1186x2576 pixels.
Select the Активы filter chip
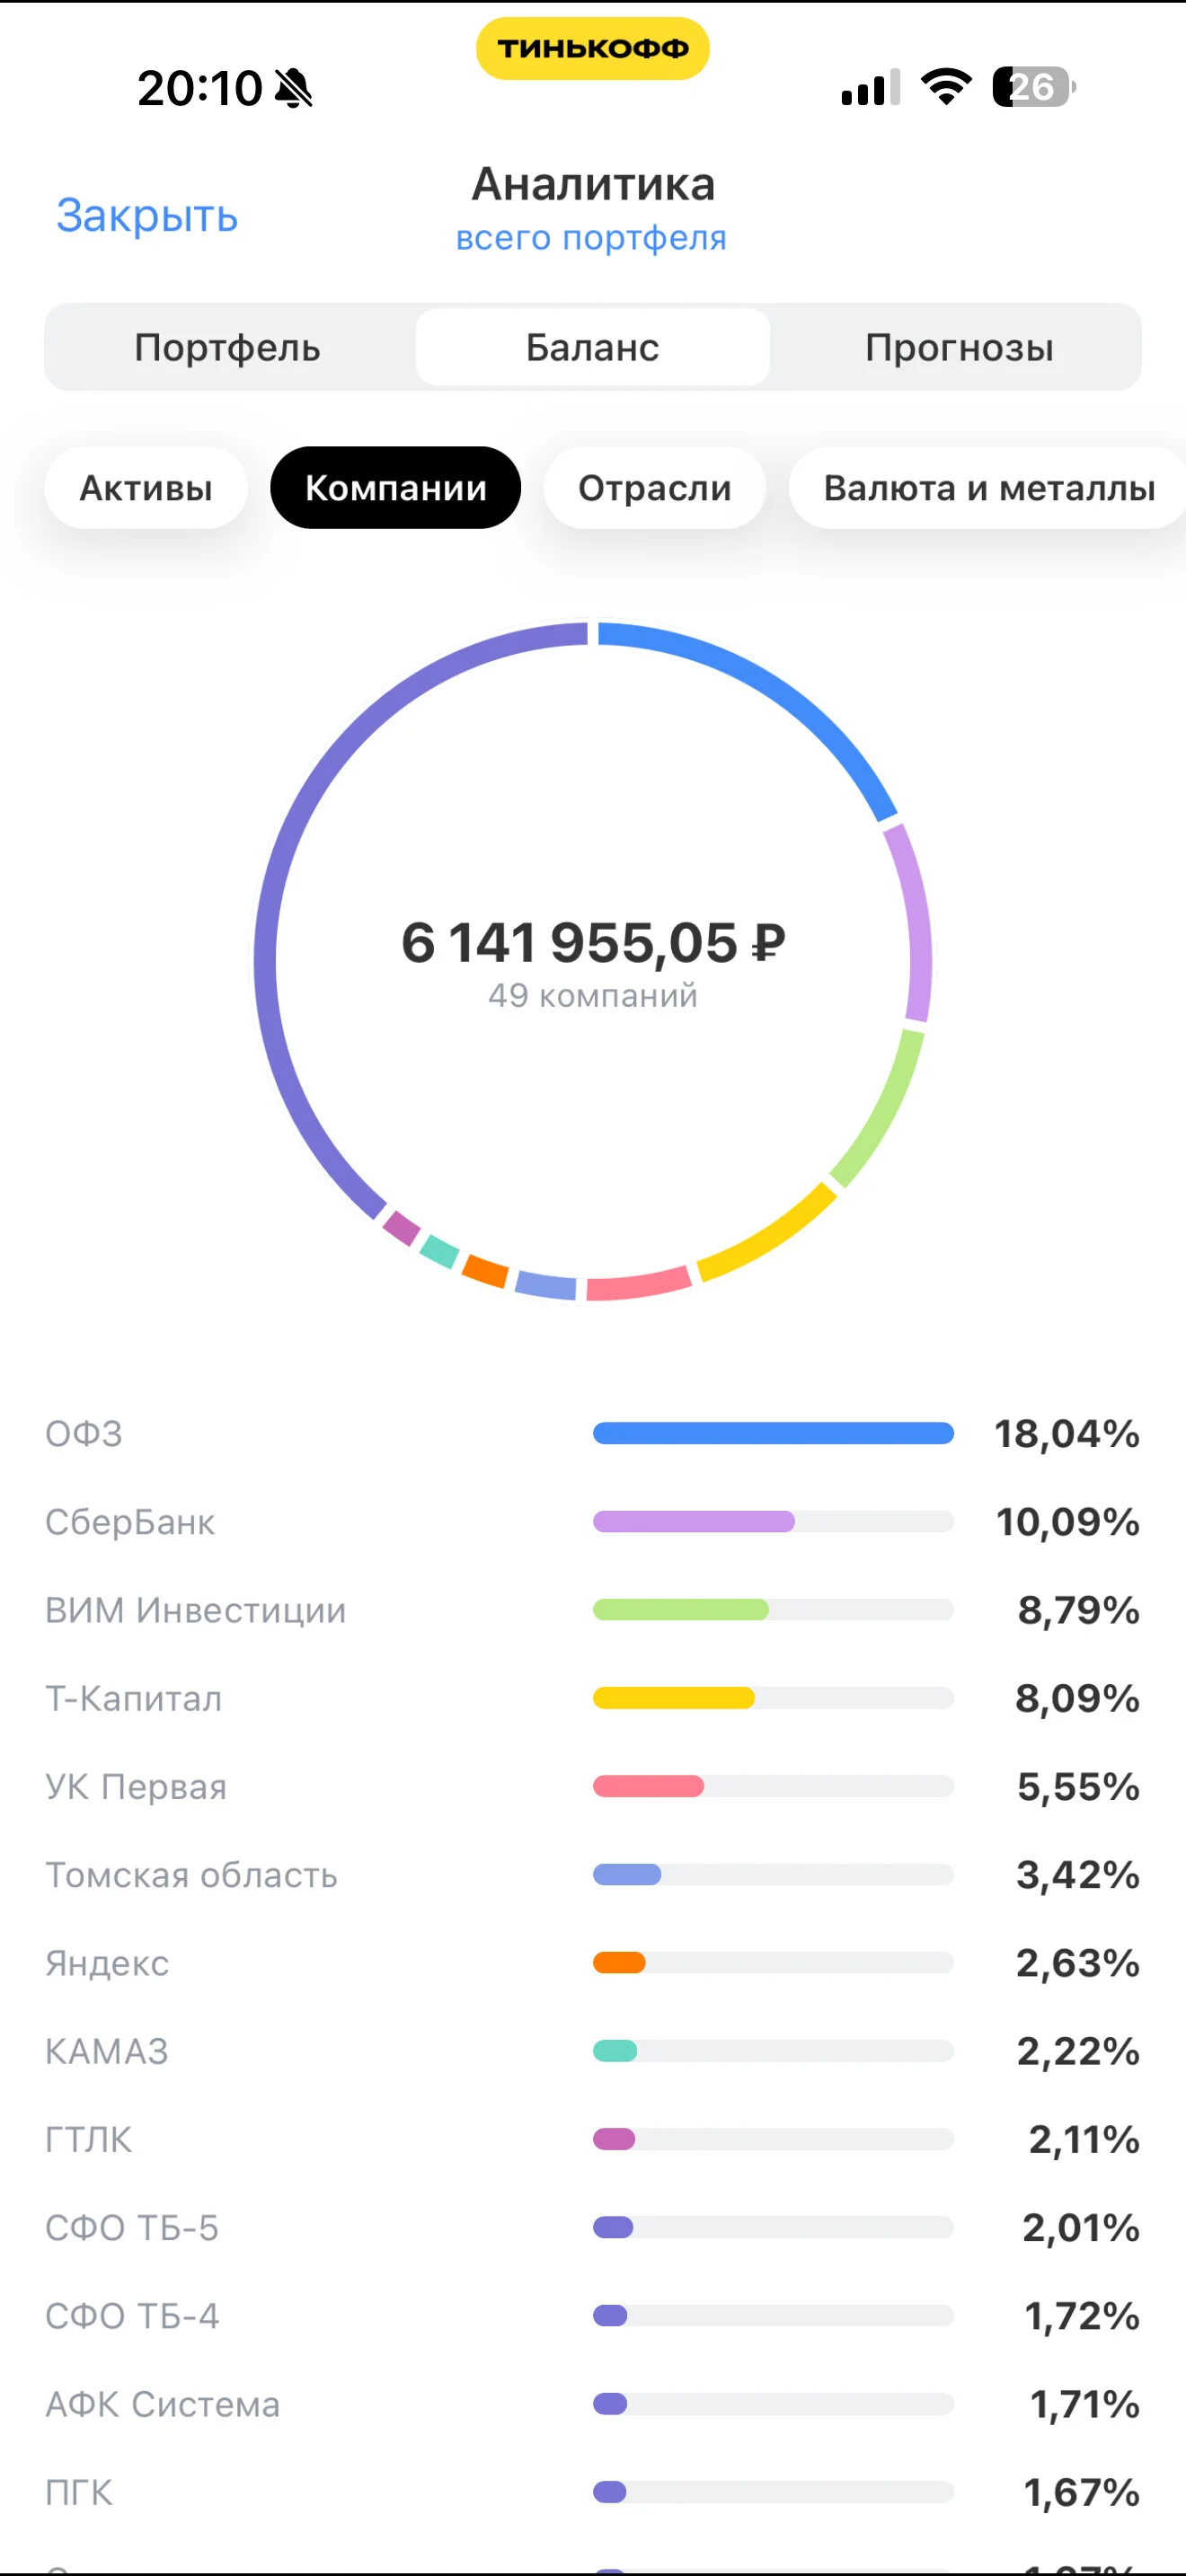tap(146, 488)
